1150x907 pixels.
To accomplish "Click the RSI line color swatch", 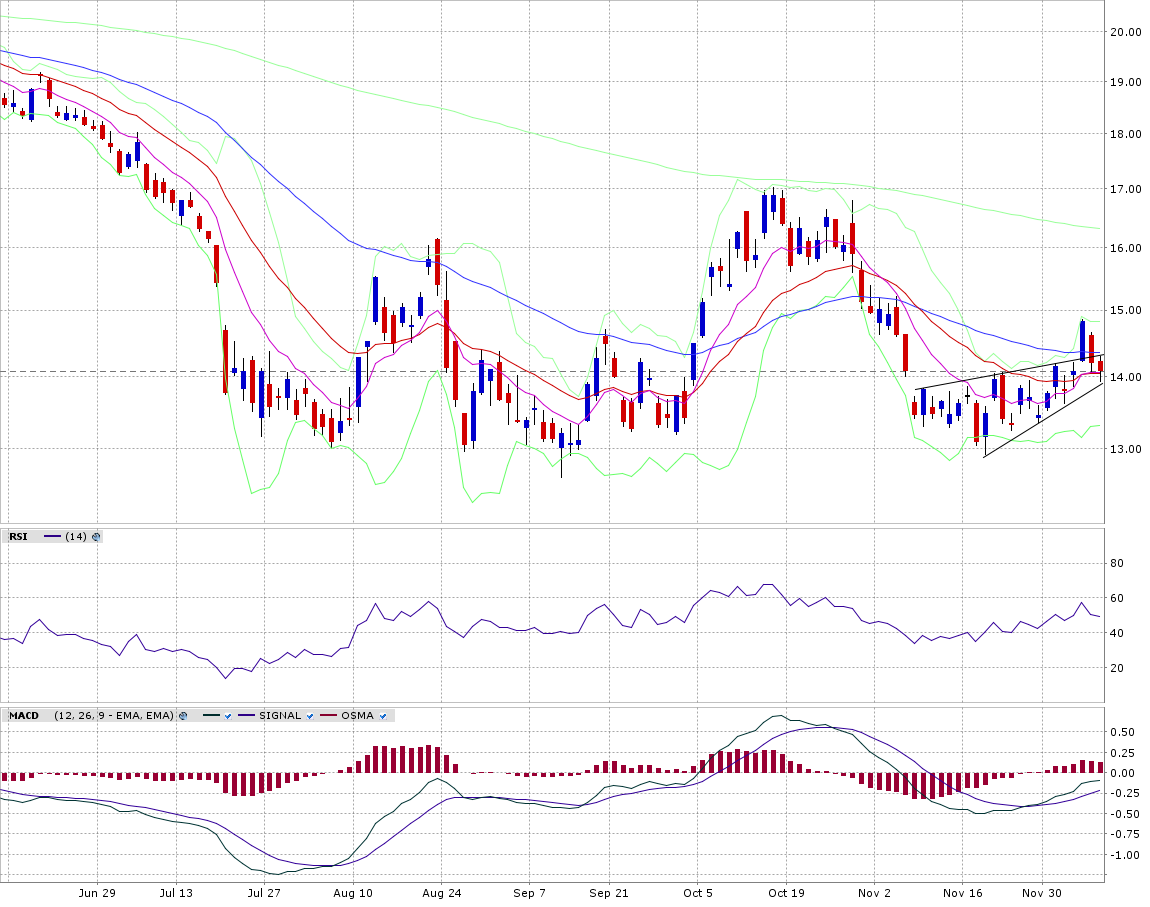I will pyautogui.click(x=52, y=537).
